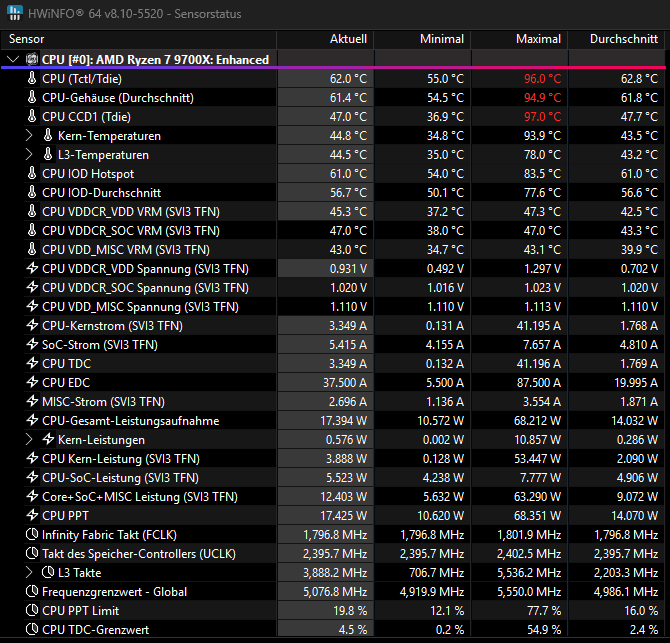The width and height of the screenshot is (670, 643).
Task: Click lightning icon of Kern-Leistungen
Action: click(48, 439)
